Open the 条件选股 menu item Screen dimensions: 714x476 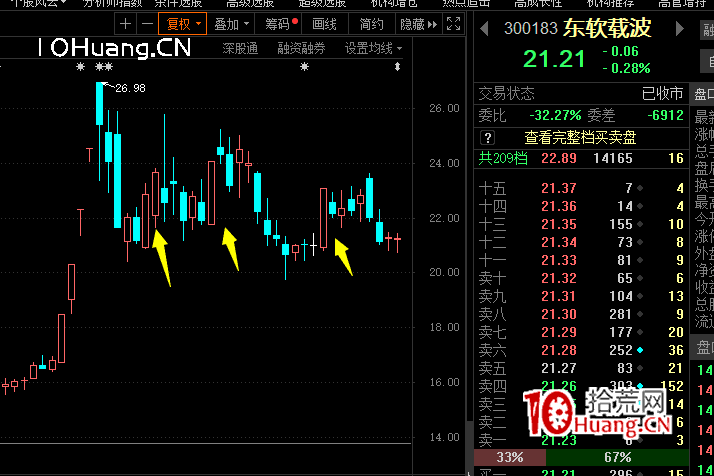pos(178,3)
